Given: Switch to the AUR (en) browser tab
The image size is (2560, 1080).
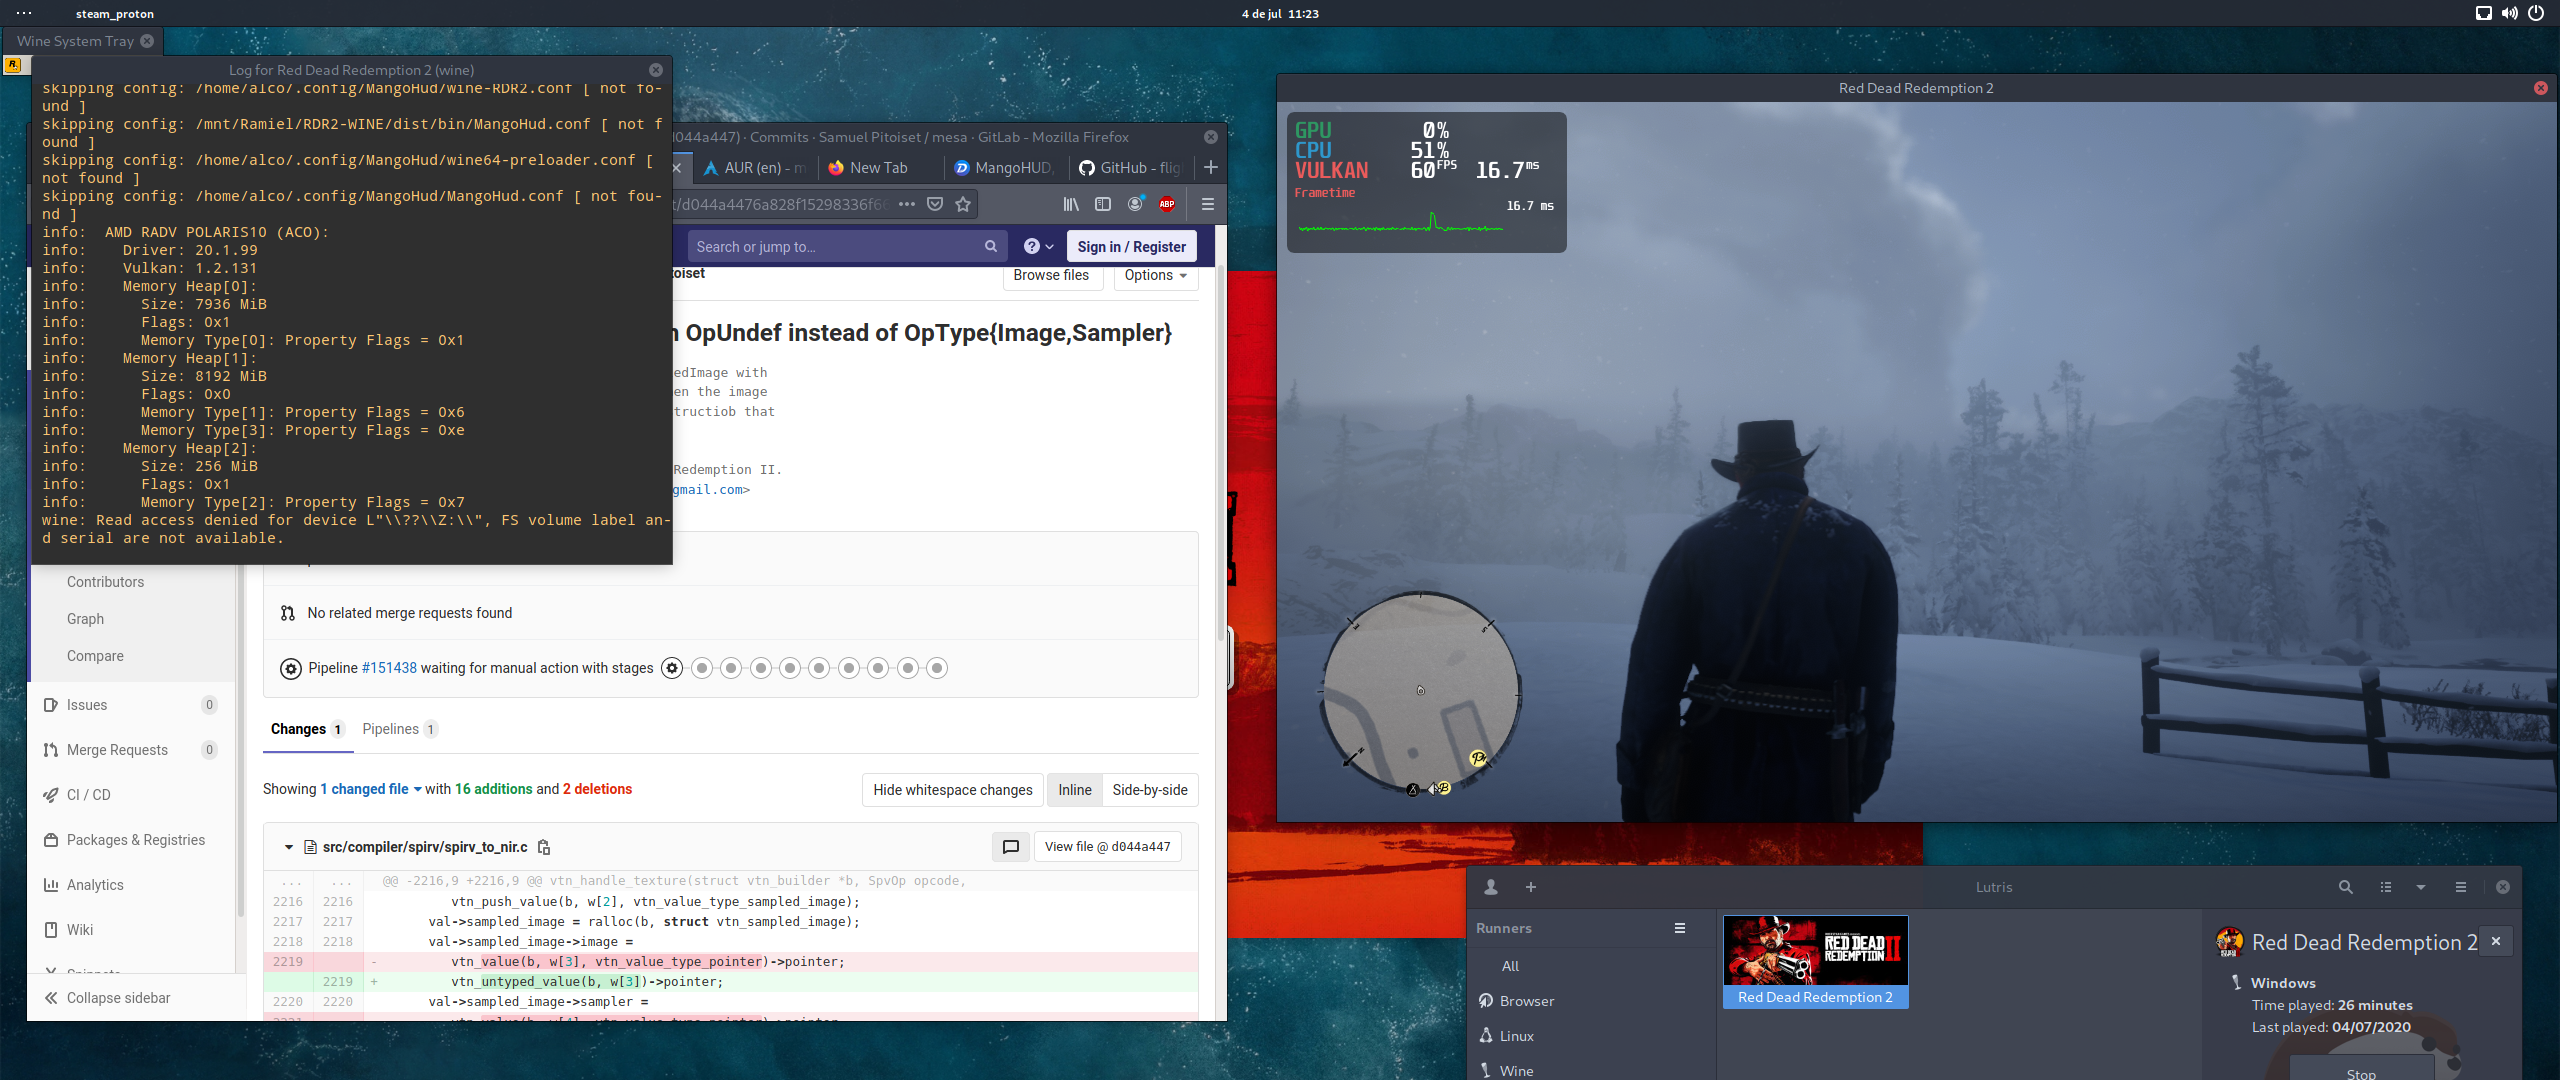Looking at the screenshot, I should (x=755, y=168).
